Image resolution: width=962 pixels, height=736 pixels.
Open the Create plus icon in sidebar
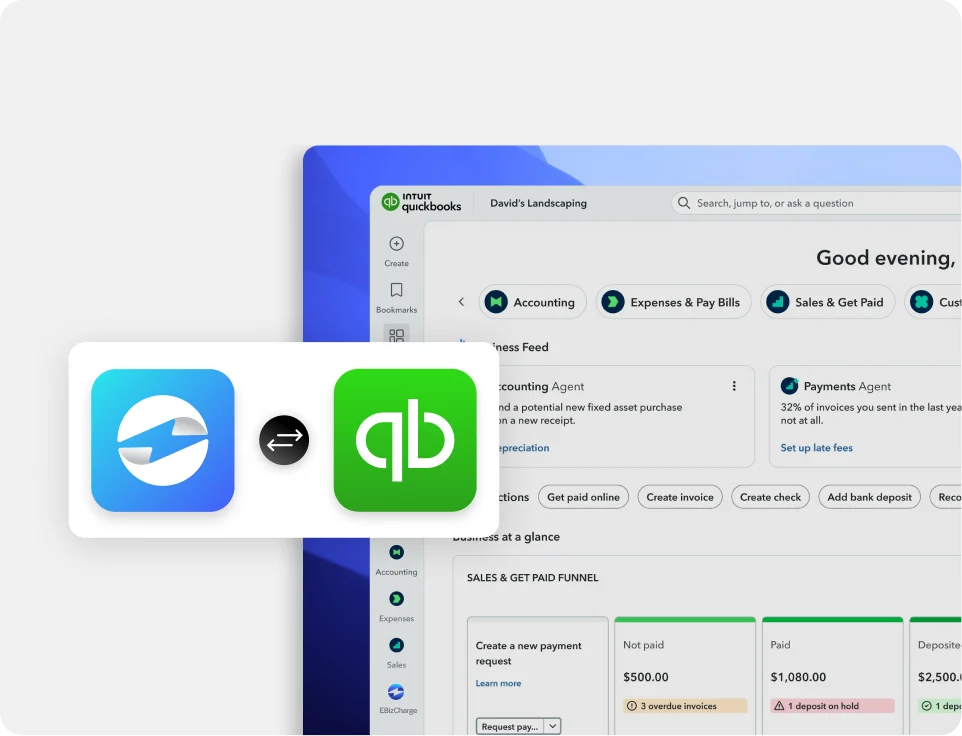pos(396,243)
